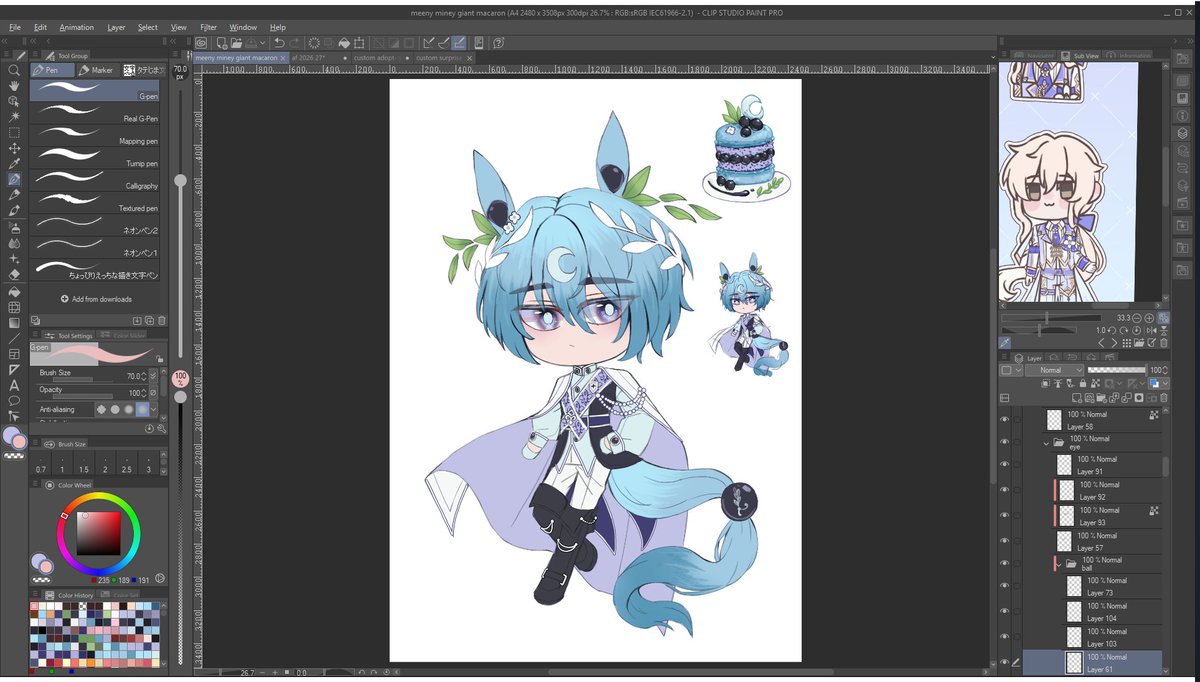This screenshot has width=1200, height=682.
Task: Open the help question-mark icon
Action: point(498,43)
